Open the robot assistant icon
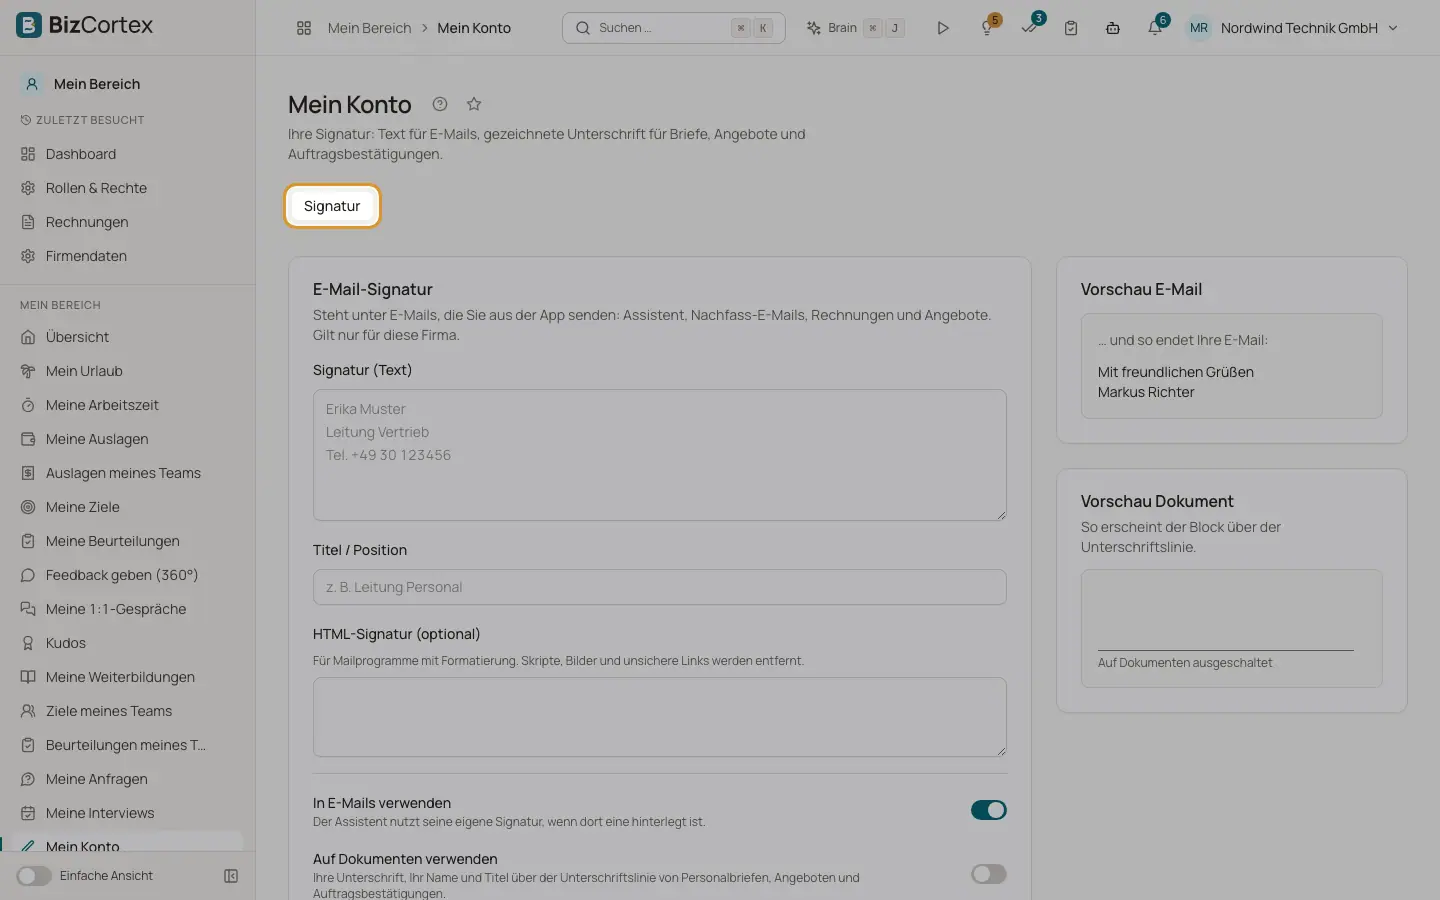The image size is (1440, 900). 1113,28
